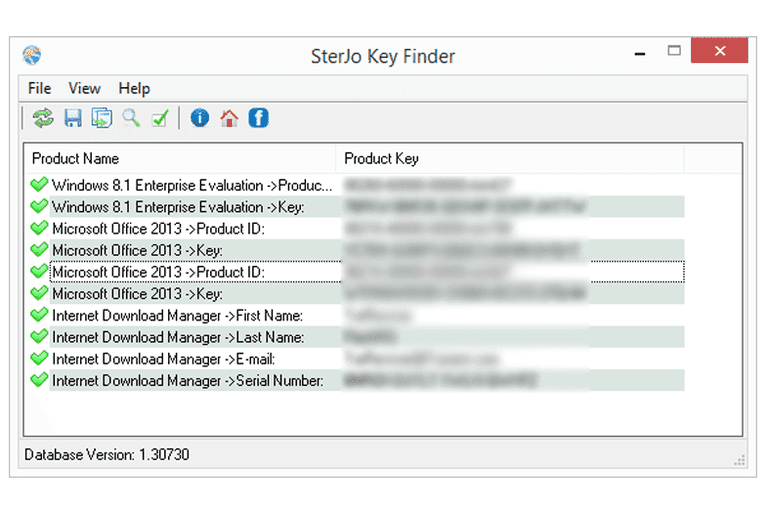Select row Internet Download Manager ->Serial Number:
The width and height of the screenshot is (768, 512).
[356, 380]
